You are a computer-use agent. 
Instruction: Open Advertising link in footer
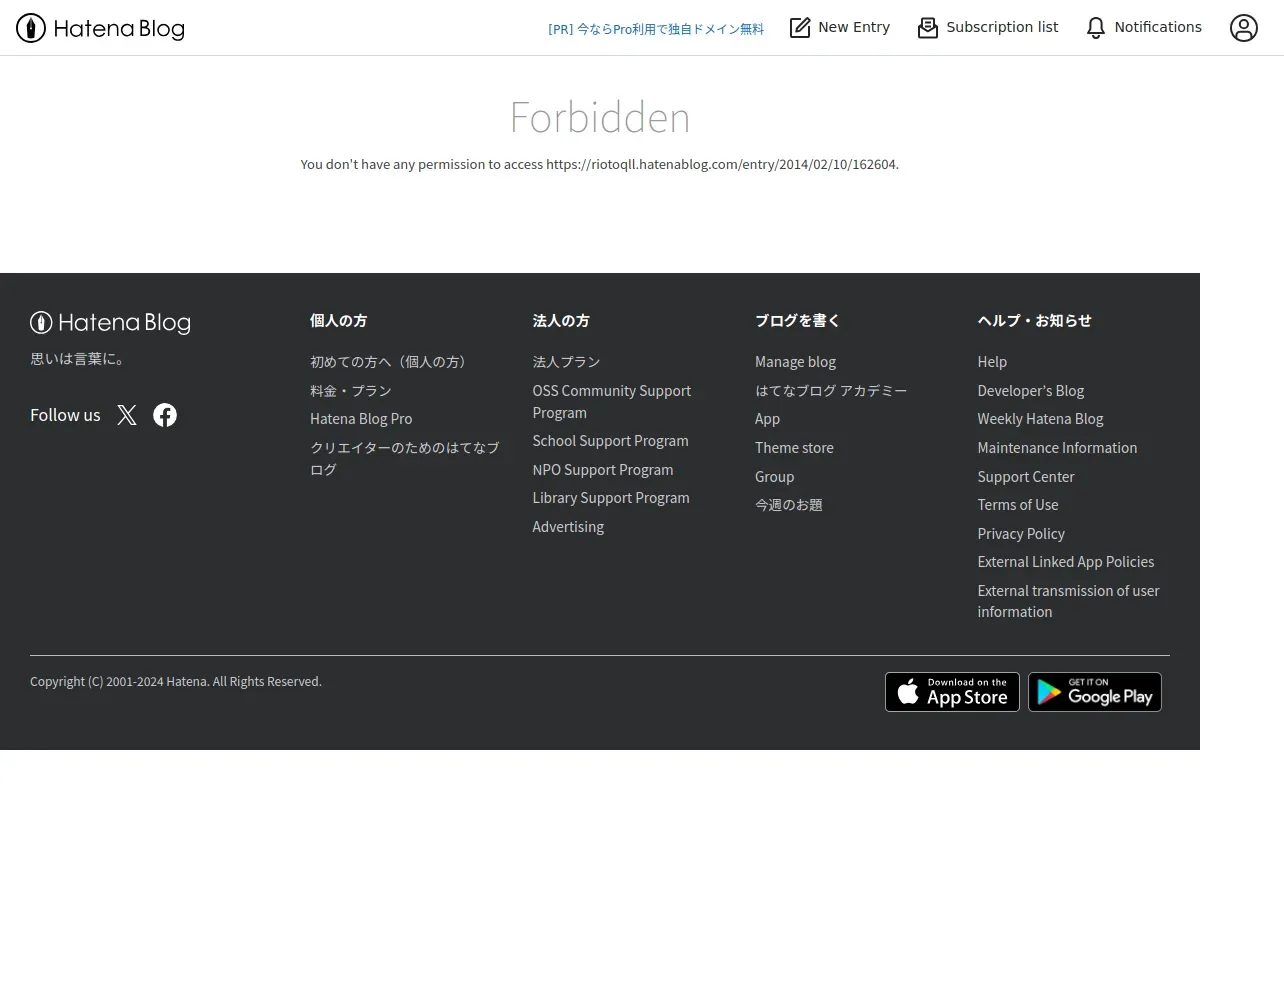click(568, 527)
